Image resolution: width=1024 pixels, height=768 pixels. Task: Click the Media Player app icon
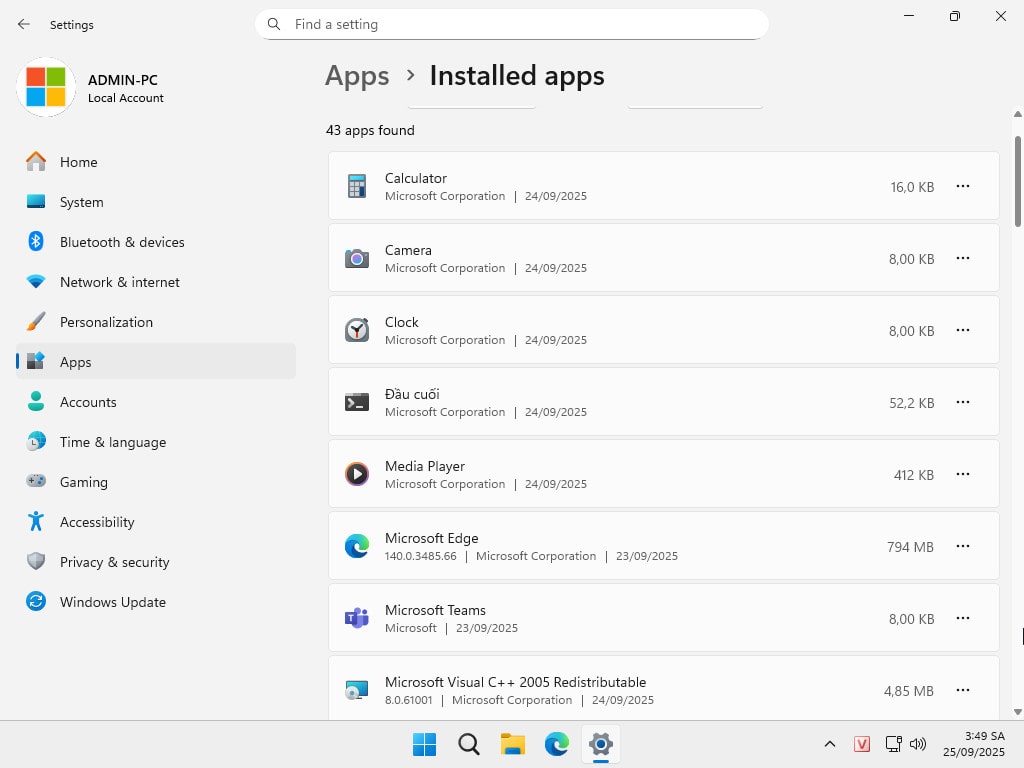click(357, 474)
